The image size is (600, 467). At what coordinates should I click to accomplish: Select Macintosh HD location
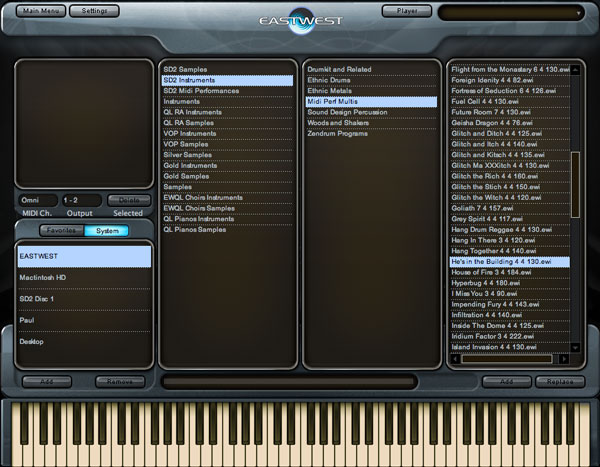coord(84,278)
